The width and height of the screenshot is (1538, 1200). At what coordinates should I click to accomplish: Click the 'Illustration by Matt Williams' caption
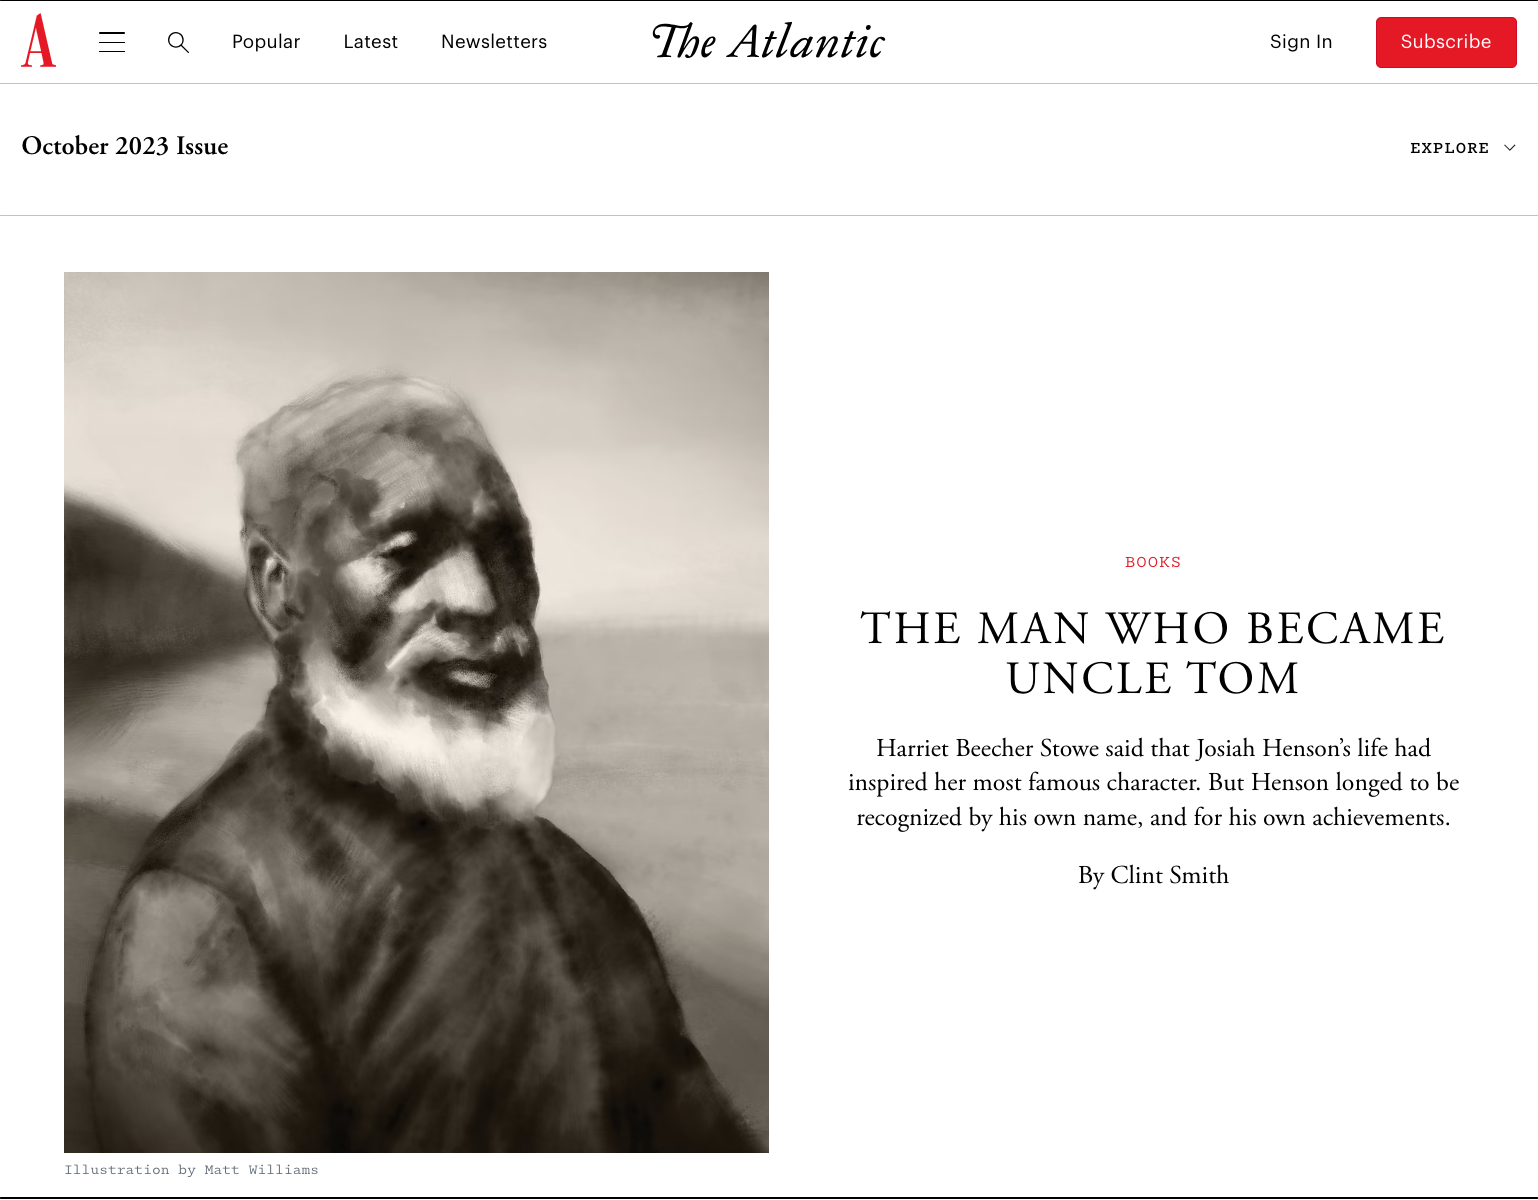(x=191, y=1170)
